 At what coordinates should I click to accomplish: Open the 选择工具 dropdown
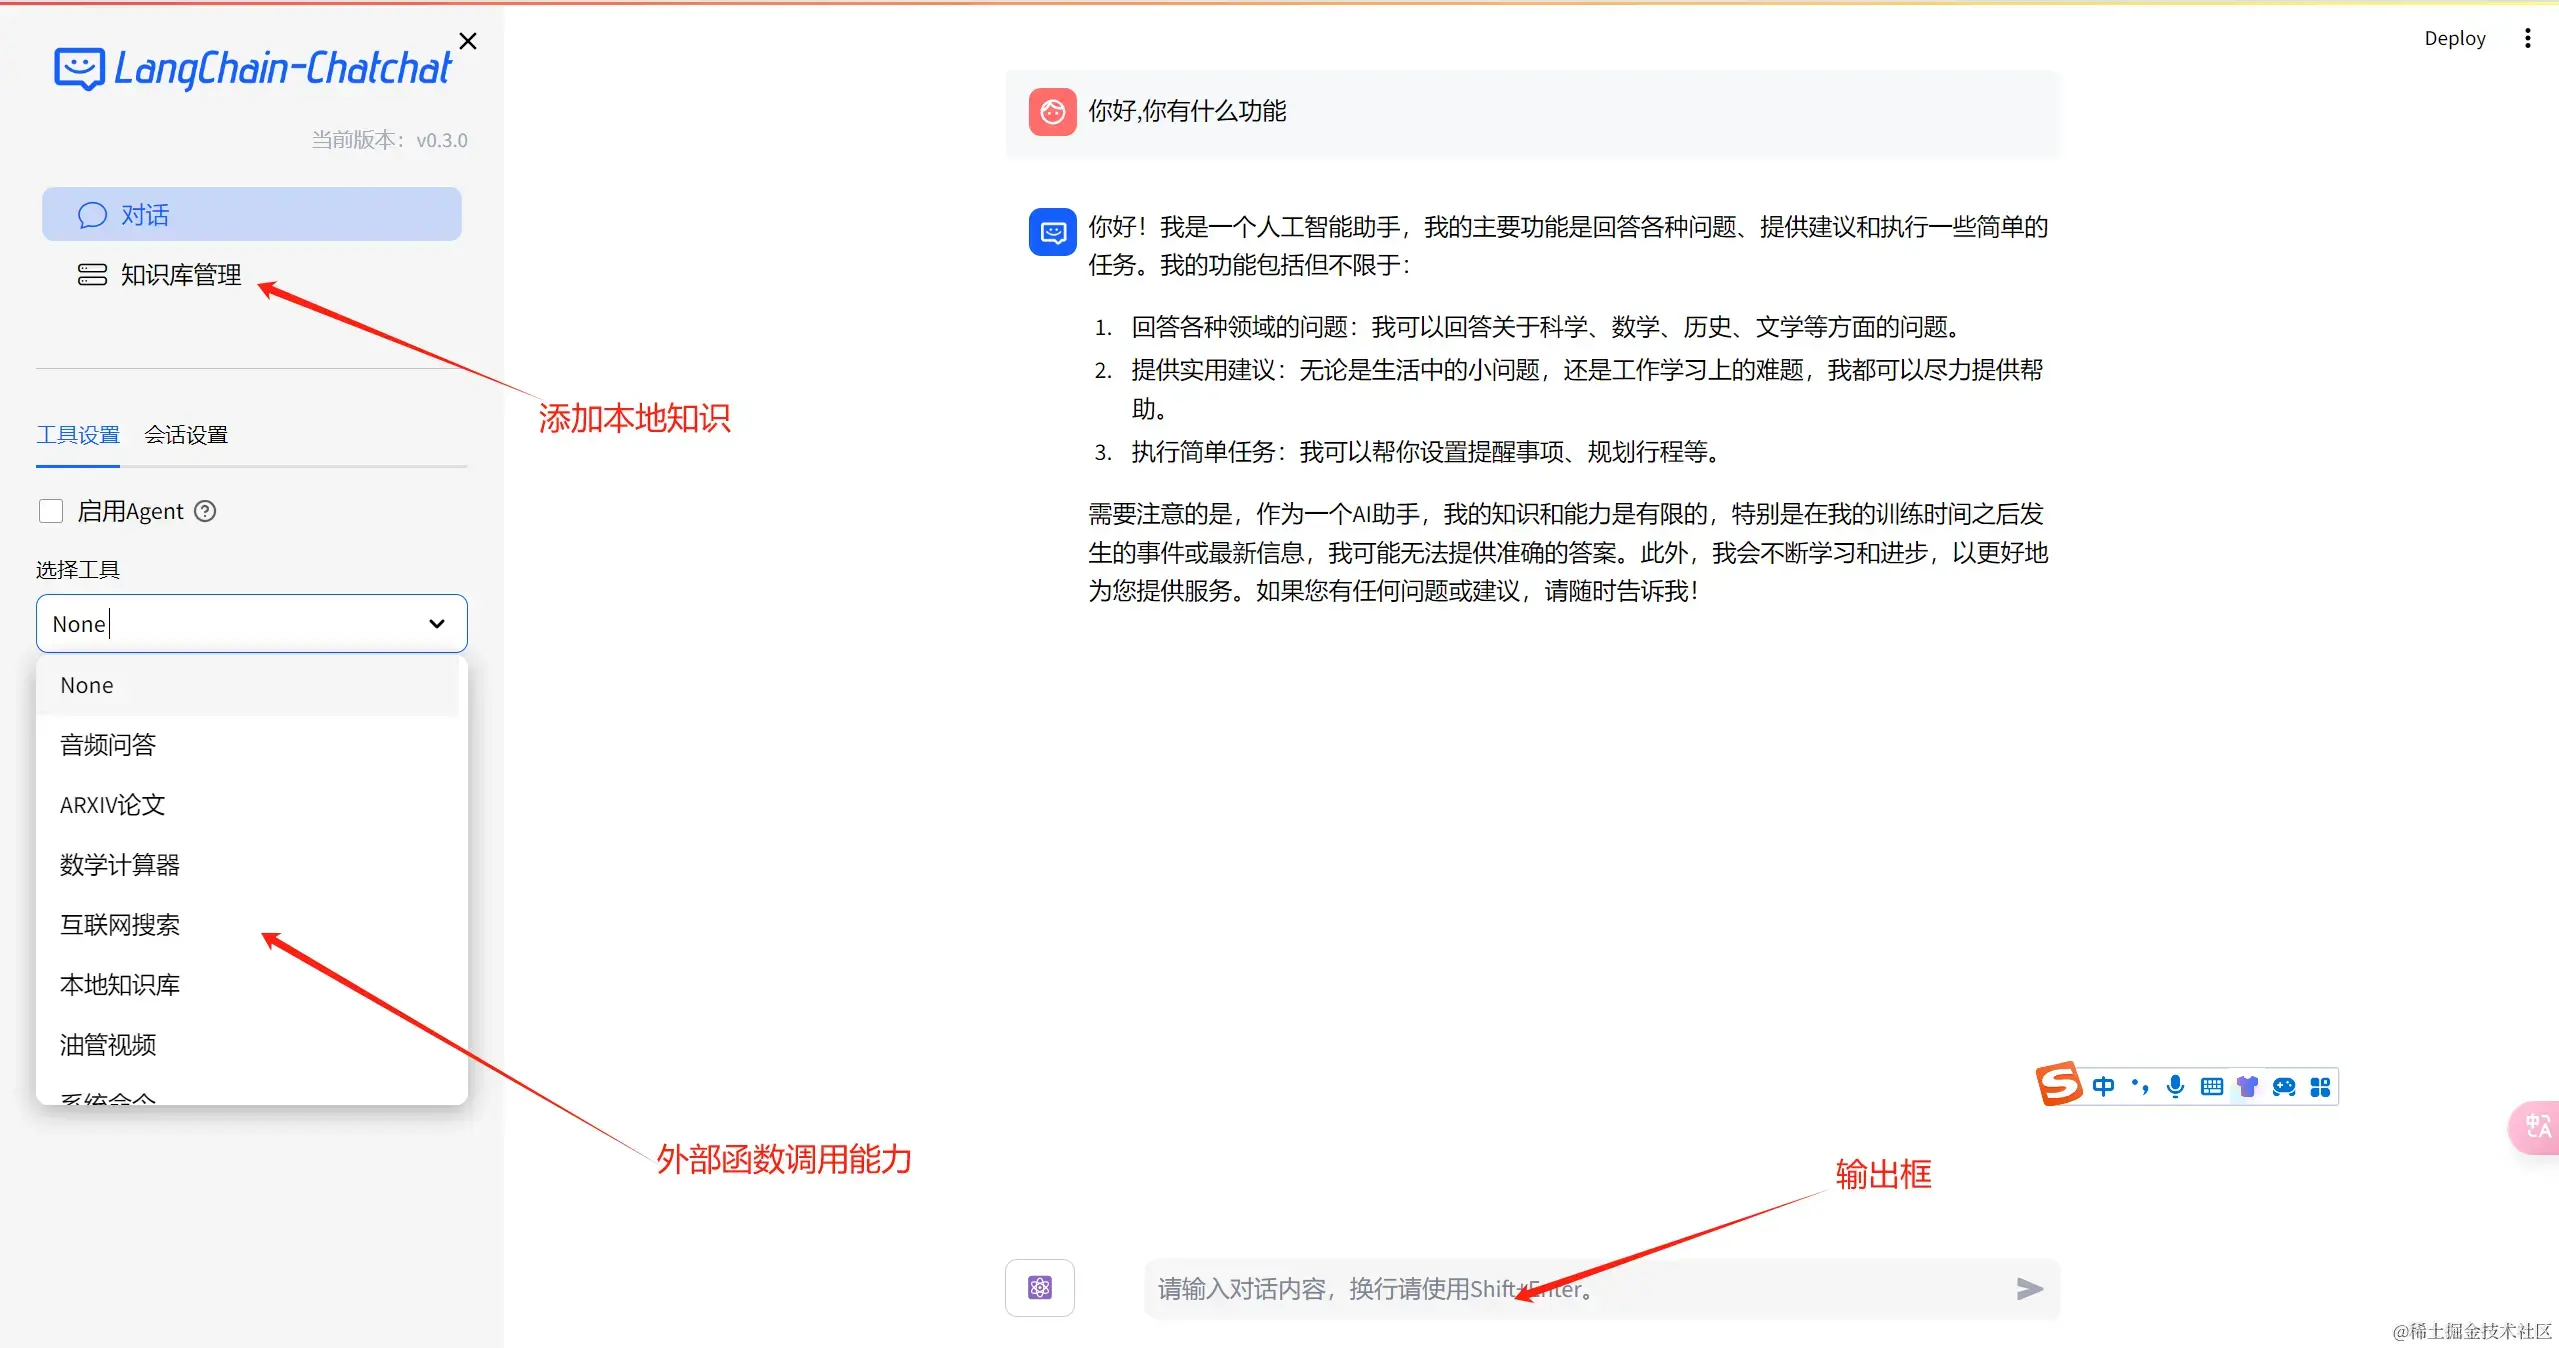tap(251, 623)
